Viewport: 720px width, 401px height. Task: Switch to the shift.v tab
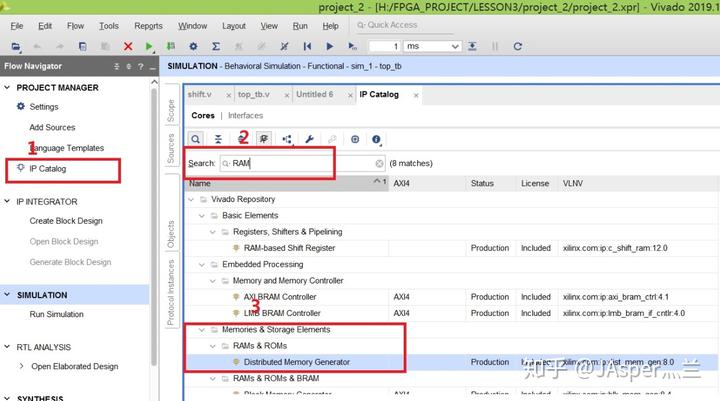(199, 94)
